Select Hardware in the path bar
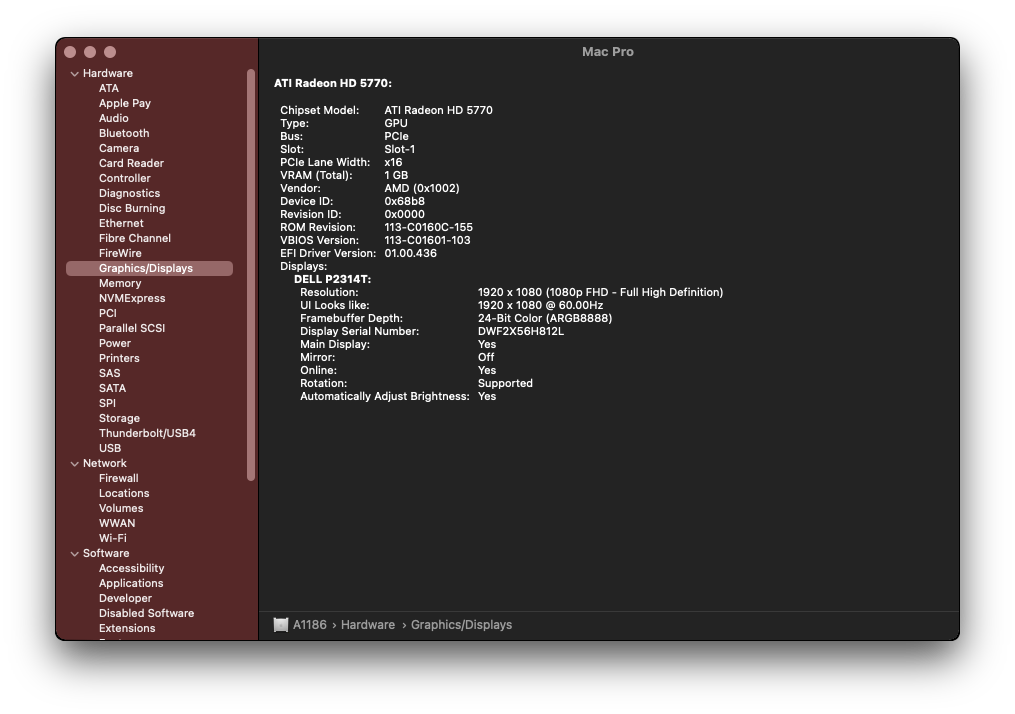The image size is (1015, 714). click(x=368, y=625)
